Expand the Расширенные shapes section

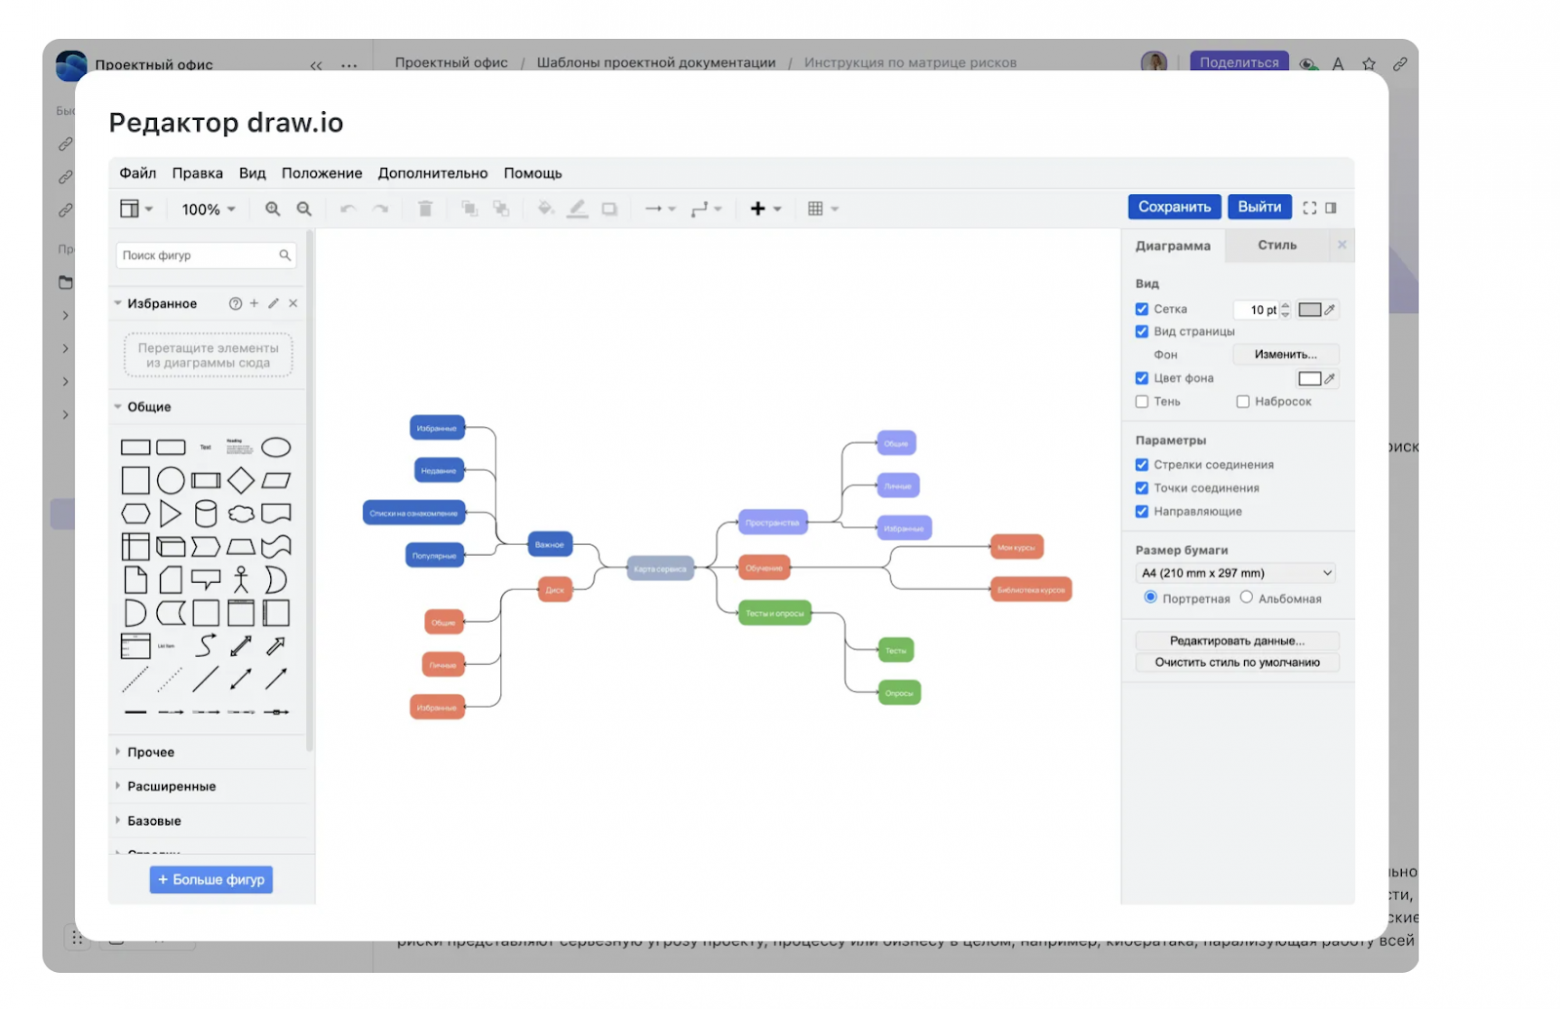pos(170,786)
